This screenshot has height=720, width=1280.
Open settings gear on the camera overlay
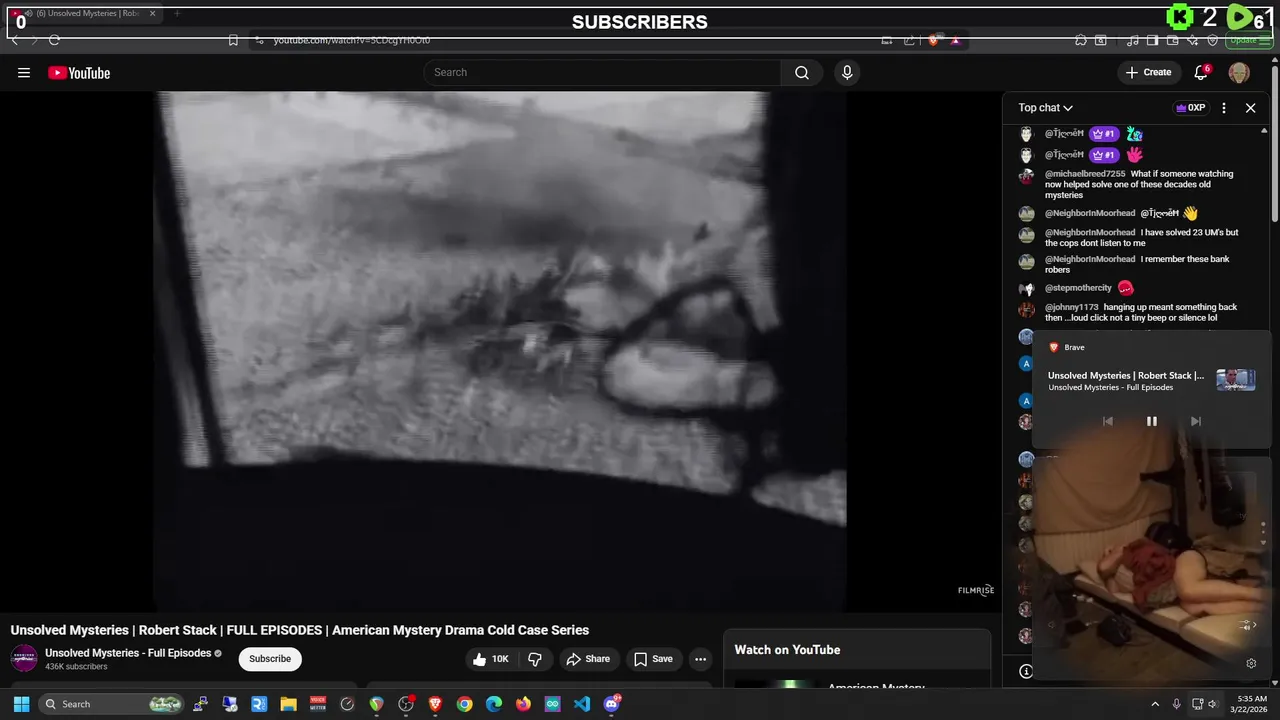click(1251, 663)
